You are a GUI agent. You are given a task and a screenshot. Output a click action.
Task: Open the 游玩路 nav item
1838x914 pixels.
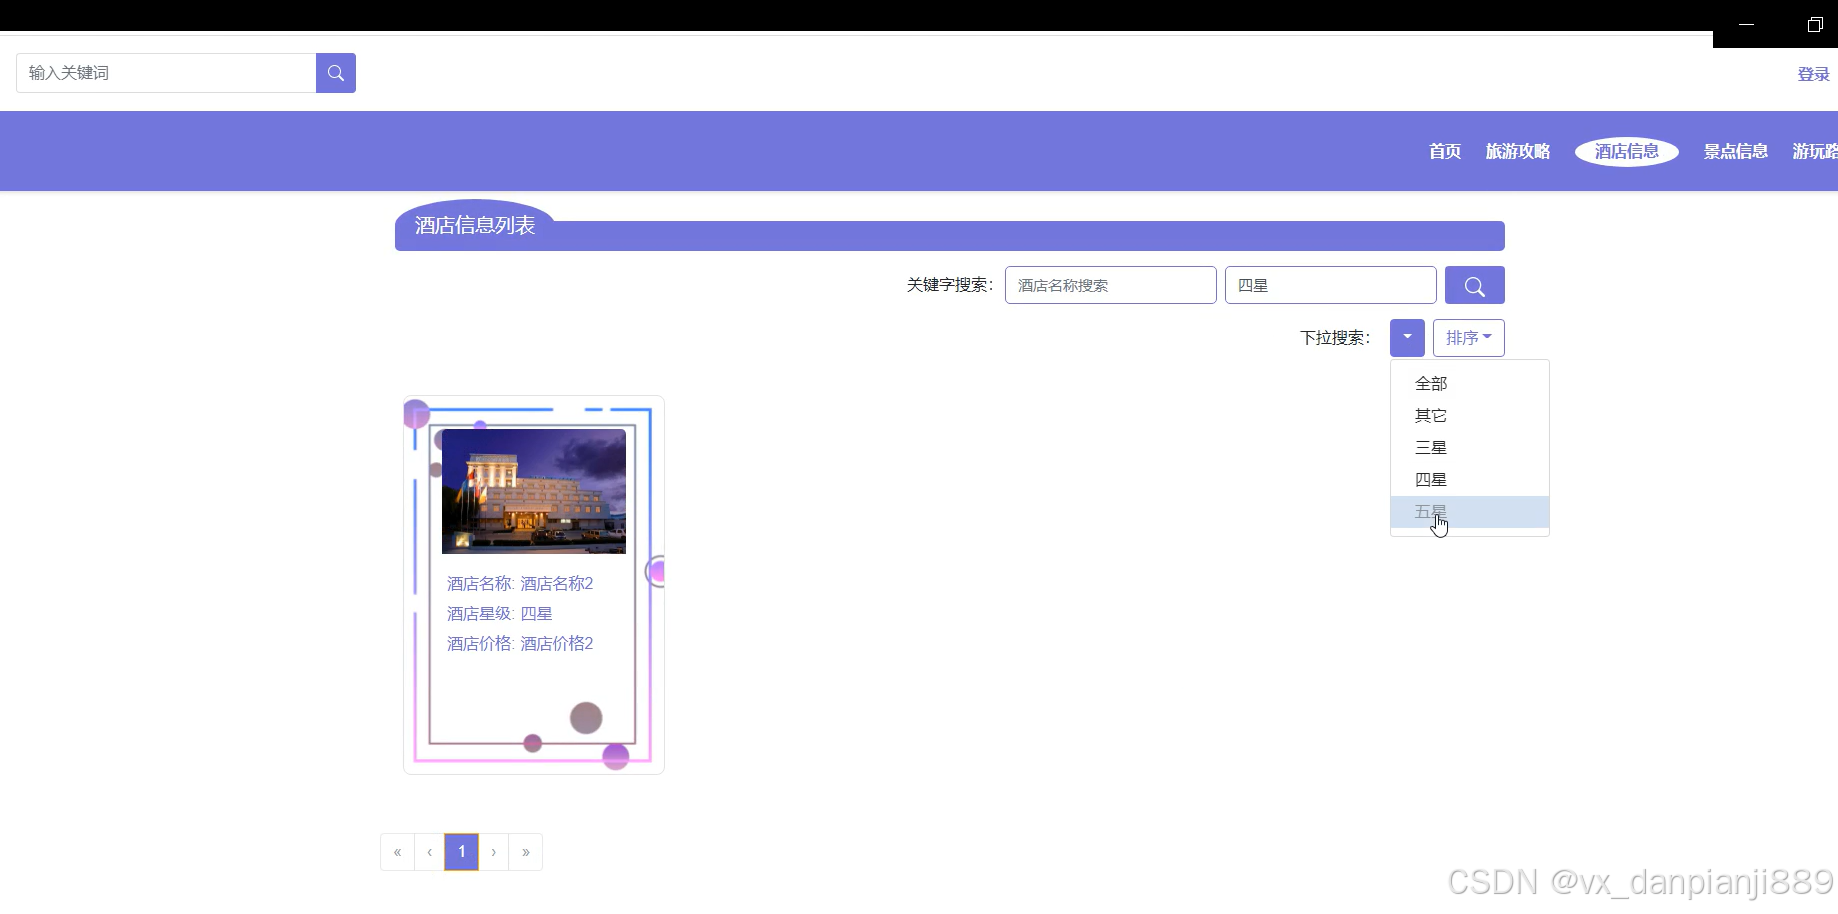1815,151
